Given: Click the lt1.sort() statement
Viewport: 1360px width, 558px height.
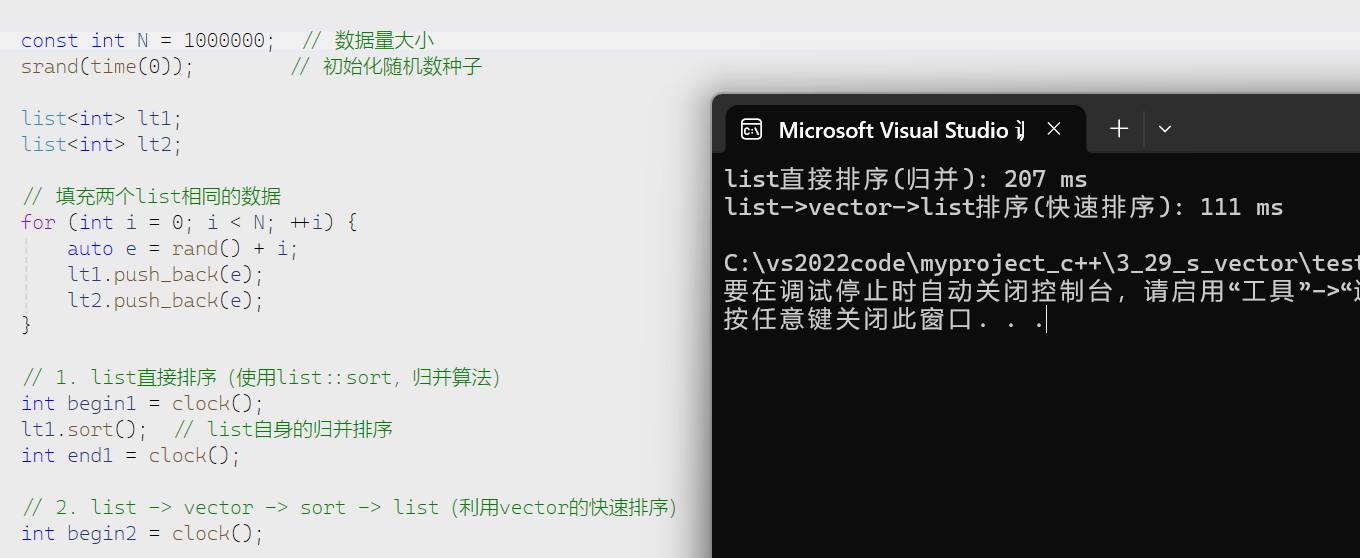Looking at the screenshot, I should [x=84, y=430].
